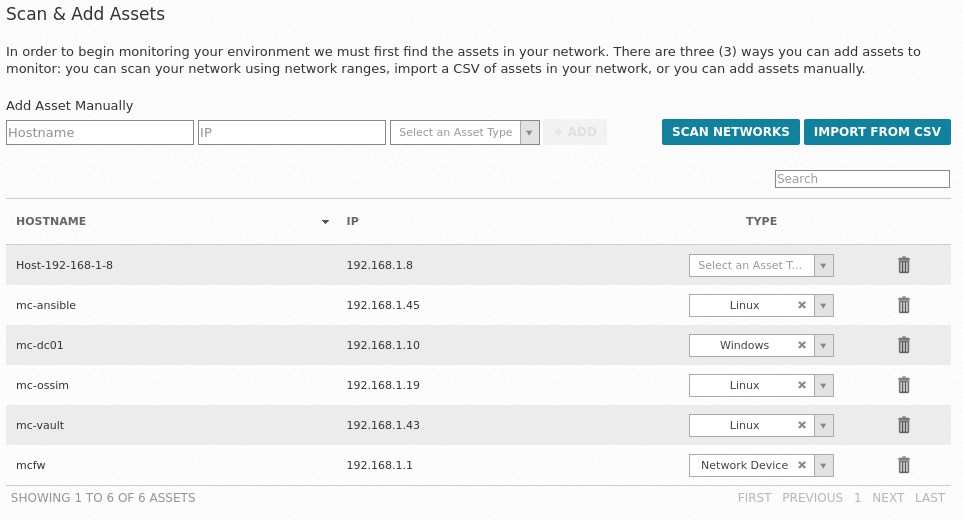Clear the Linux type for mc-ansible
The image size is (963, 520).
click(802, 305)
